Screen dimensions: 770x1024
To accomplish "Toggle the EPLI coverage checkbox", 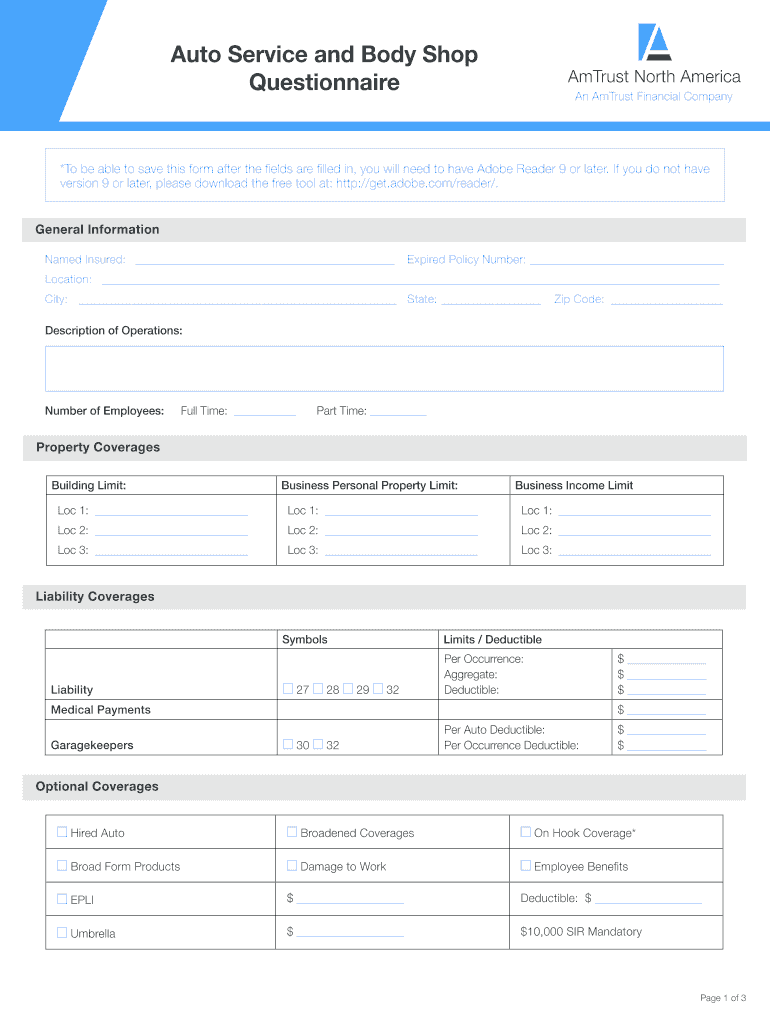I will (x=62, y=899).
